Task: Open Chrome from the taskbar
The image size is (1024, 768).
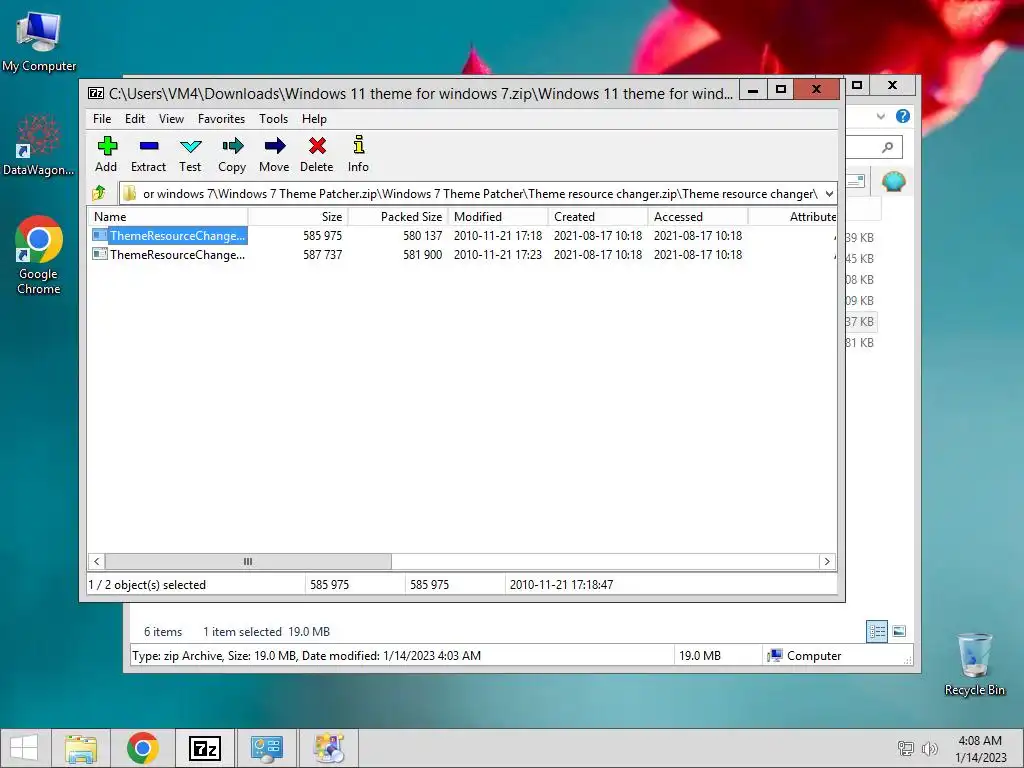Action: click(x=142, y=748)
